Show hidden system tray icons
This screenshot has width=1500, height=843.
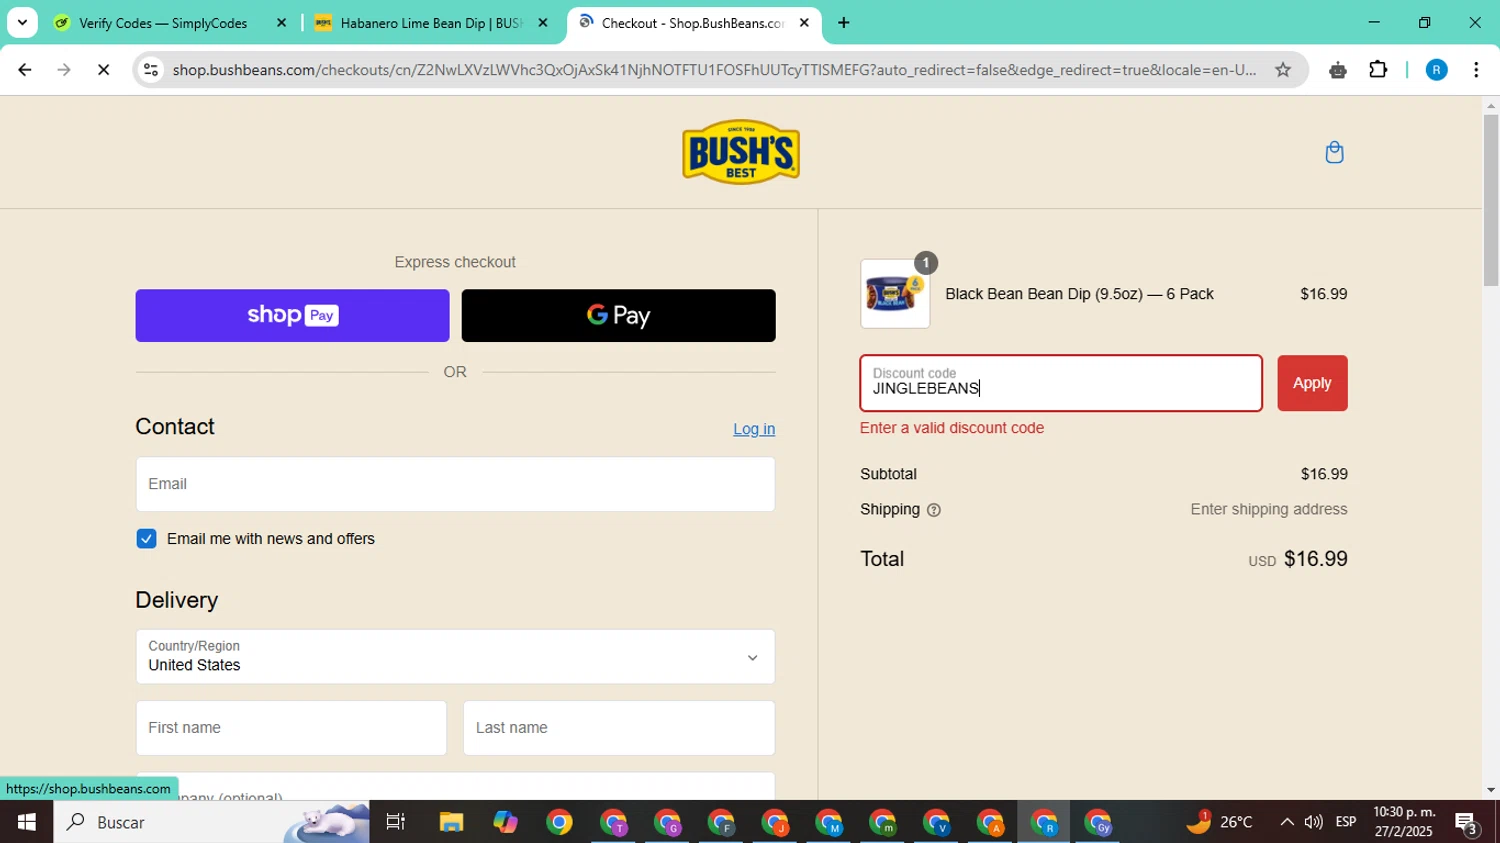1286,822
